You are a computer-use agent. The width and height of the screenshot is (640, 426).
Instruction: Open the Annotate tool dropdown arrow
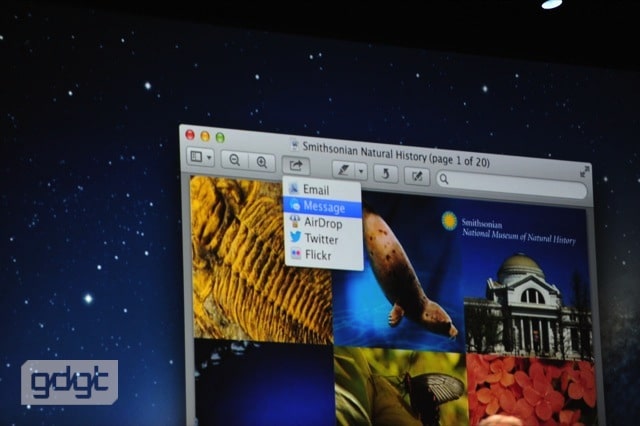(361, 172)
